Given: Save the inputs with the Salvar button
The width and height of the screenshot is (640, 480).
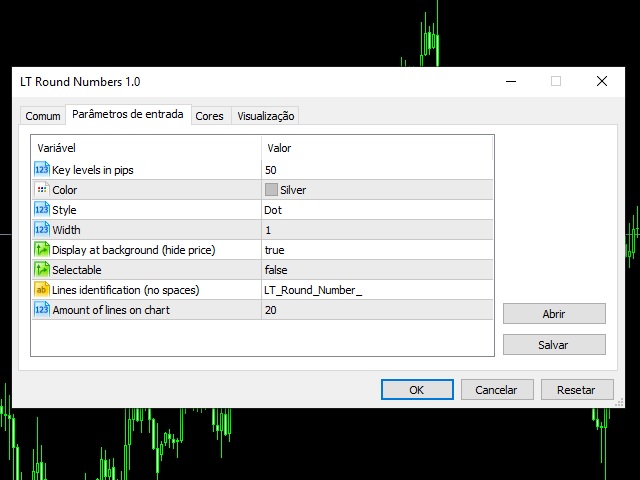Looking at the screenshot, I should (554, 344).
